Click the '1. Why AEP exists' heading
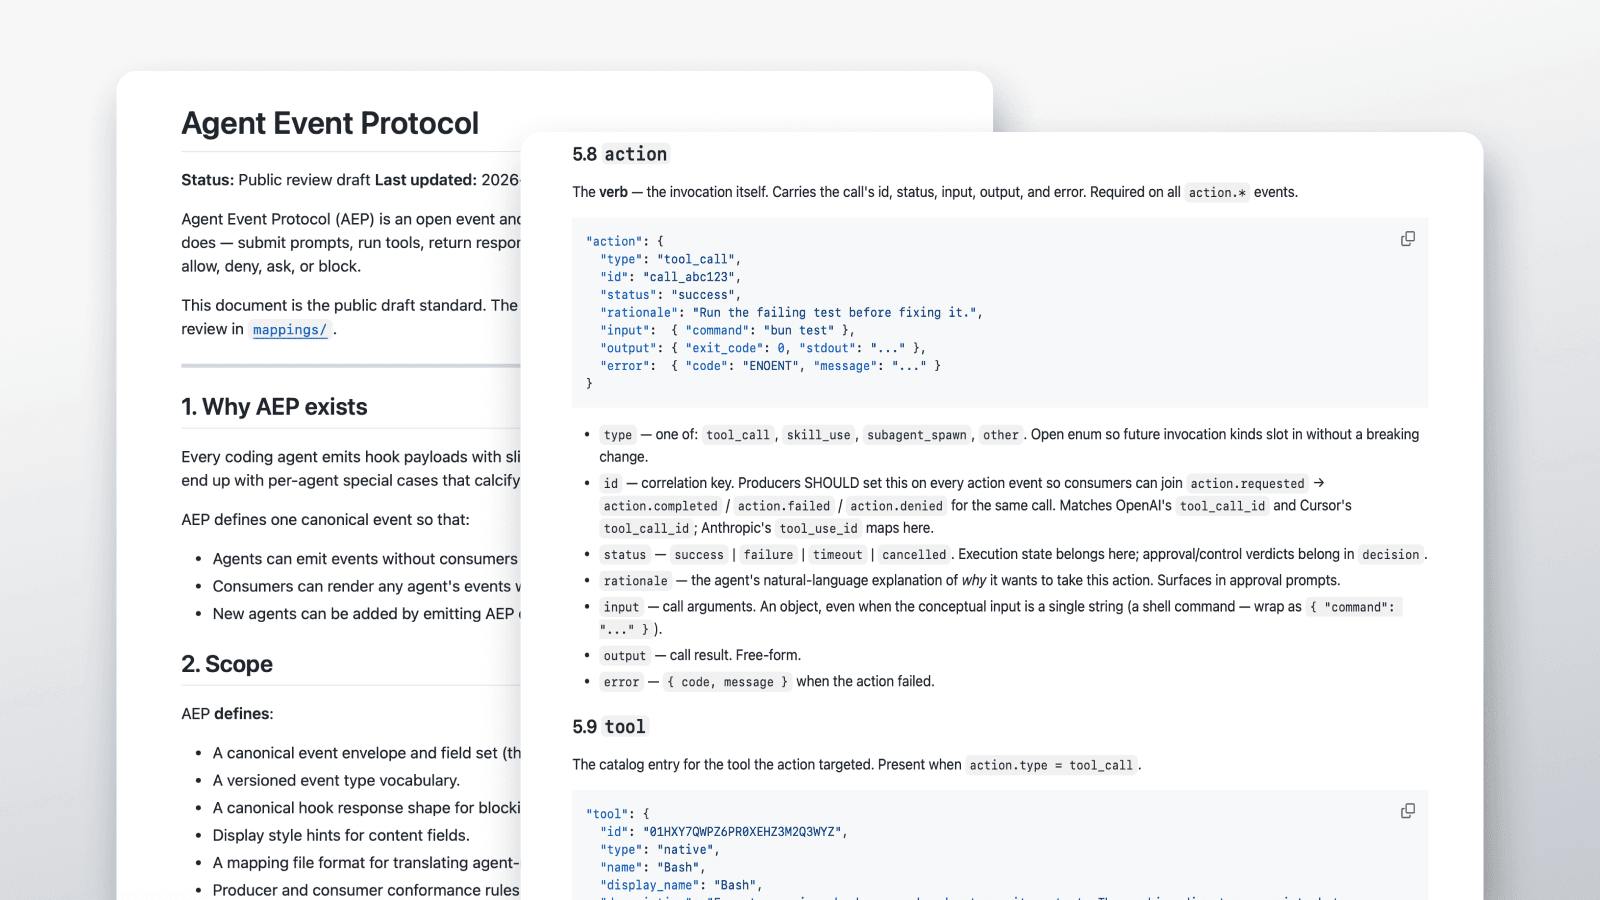Image resolution: width=1600 pixels, height=900 pixels. pos(274,407)
